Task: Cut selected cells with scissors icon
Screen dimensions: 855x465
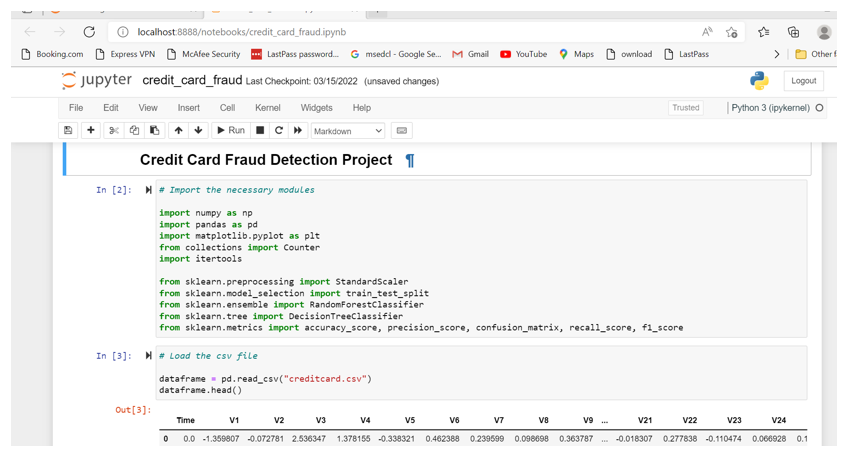Action: pos(113,130)
